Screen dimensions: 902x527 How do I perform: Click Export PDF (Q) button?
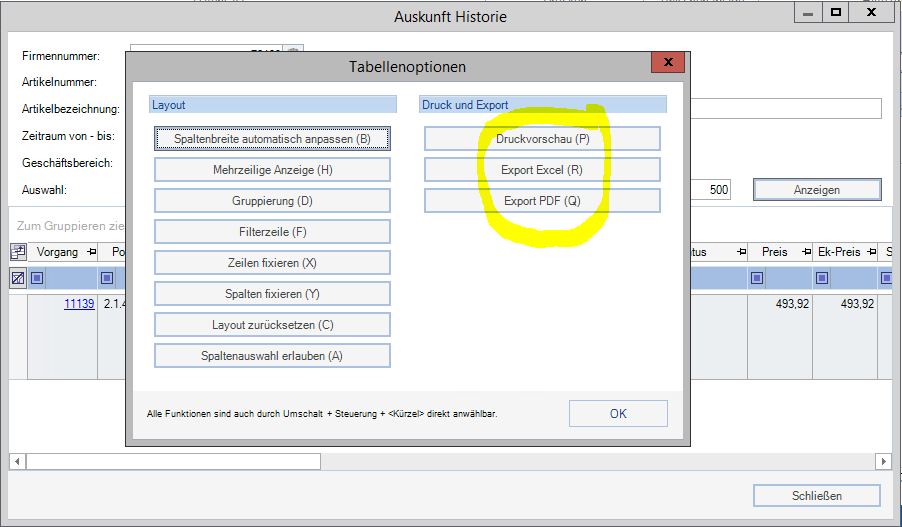pos(542,201)
